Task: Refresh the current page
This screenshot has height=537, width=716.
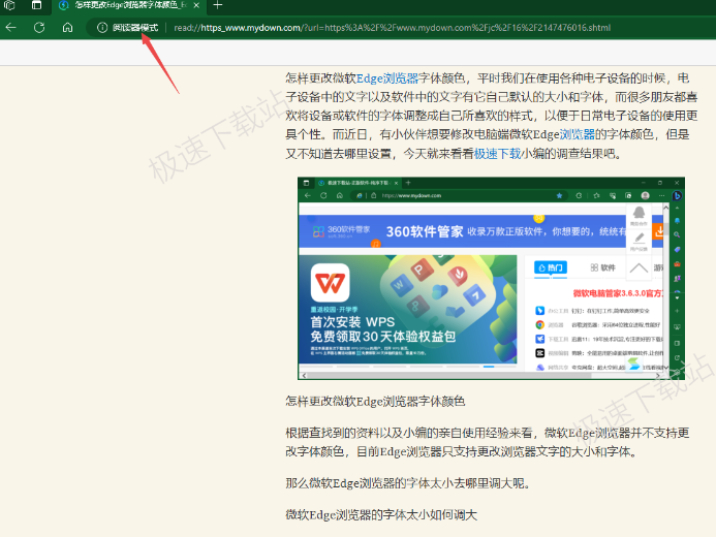Action: [39, 27]
